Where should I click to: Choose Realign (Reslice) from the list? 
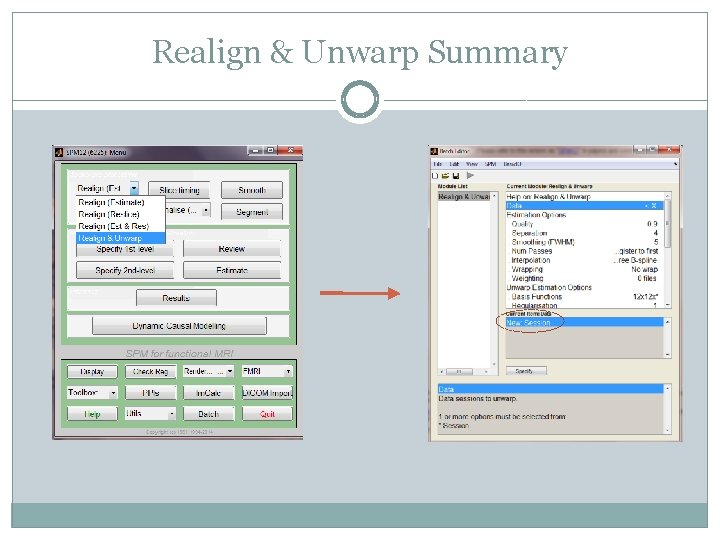120,214
